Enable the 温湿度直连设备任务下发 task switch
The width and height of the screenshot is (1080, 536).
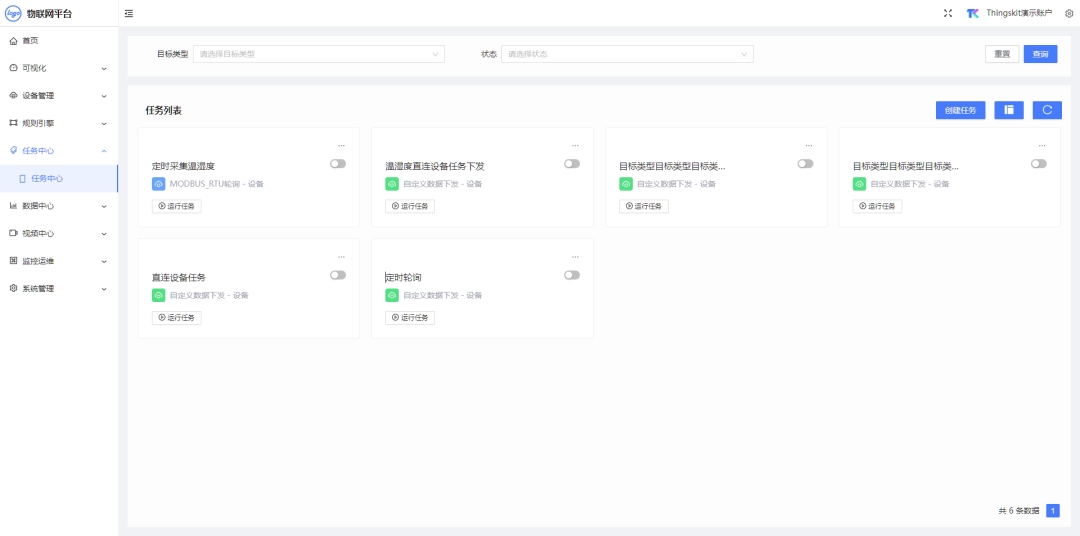(x=572, y=164)
